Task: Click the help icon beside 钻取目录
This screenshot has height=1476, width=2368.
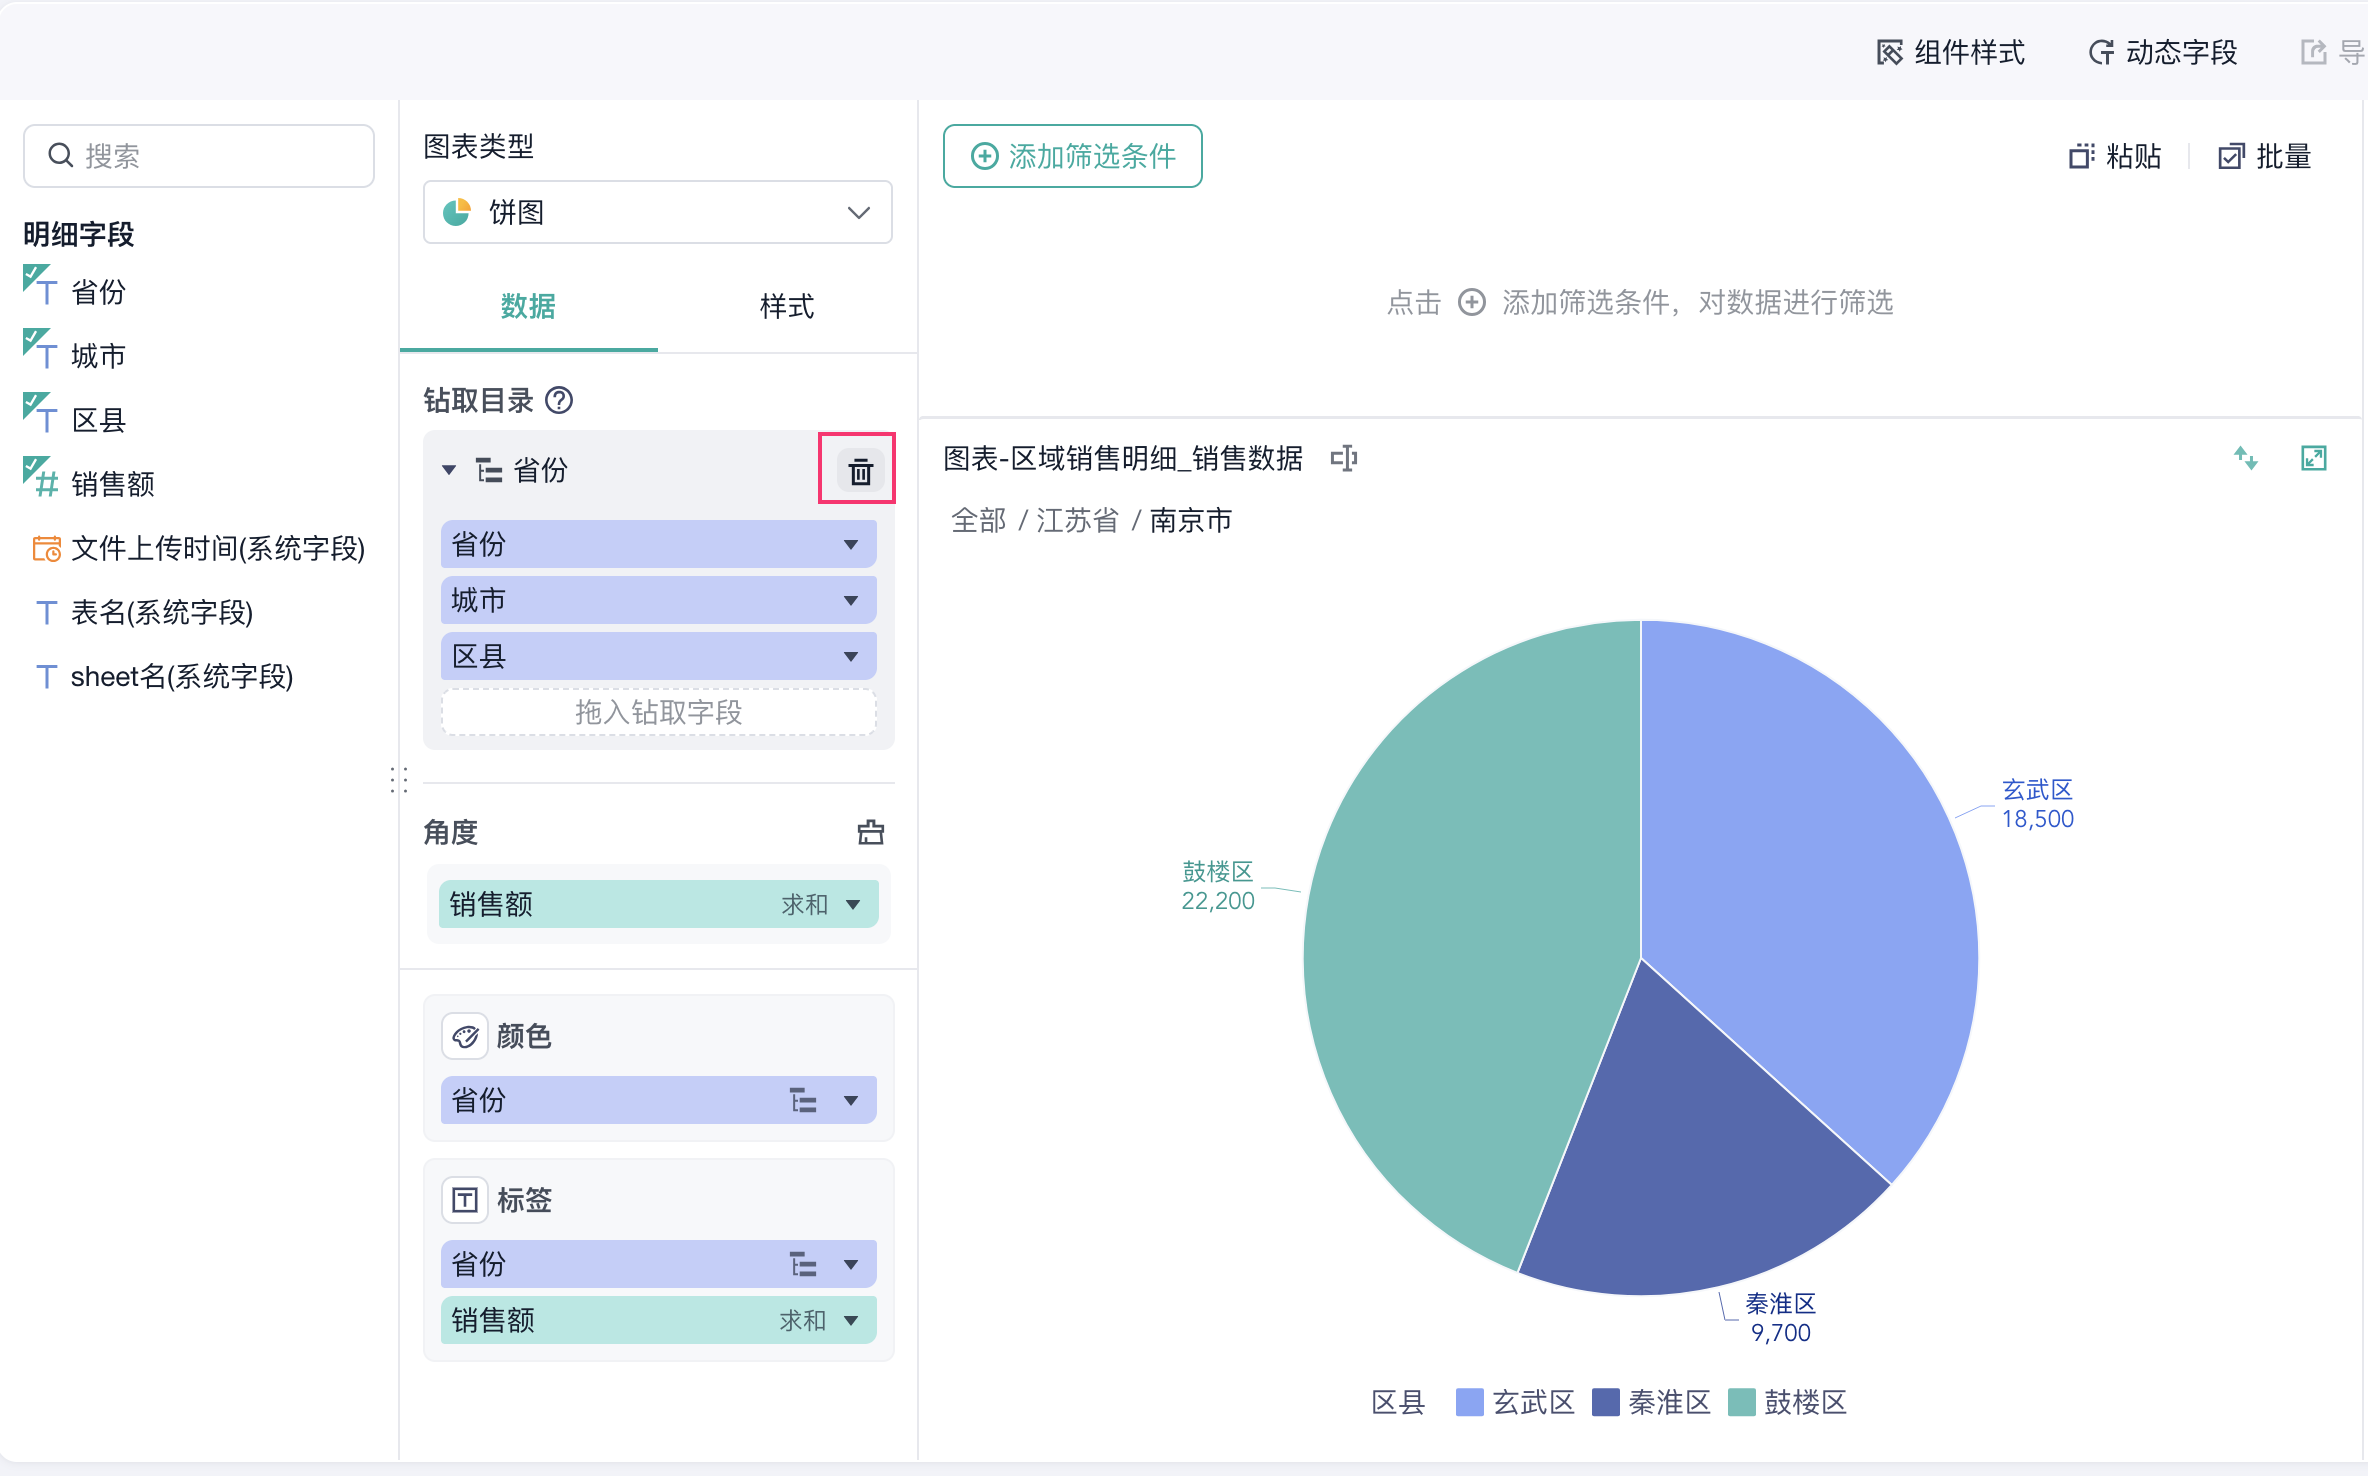Action: pyautogui.click(x=559, y=400)
